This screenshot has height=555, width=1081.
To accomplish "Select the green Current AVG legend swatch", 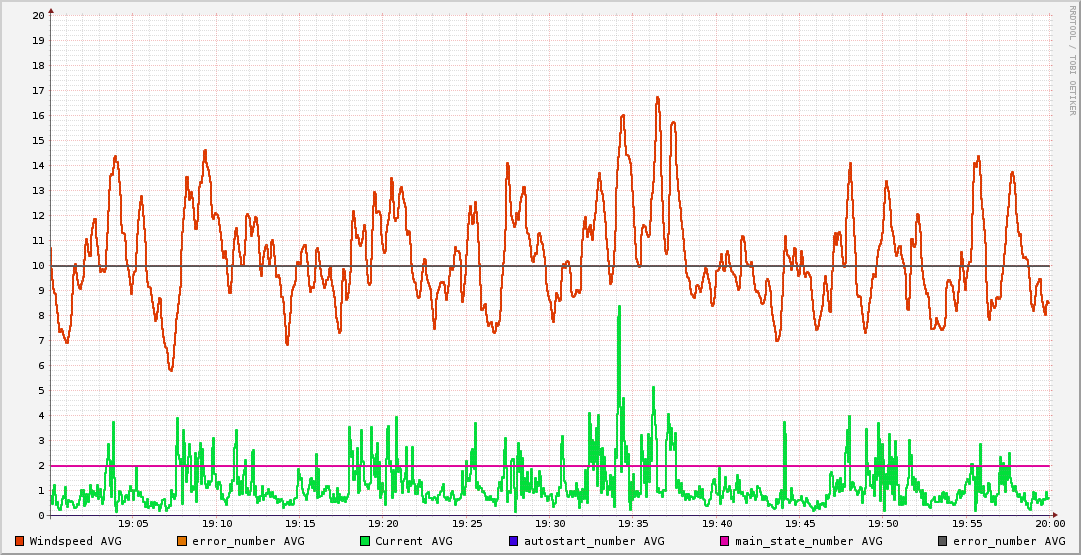I will pyautogui.click(x=364, y=541).
